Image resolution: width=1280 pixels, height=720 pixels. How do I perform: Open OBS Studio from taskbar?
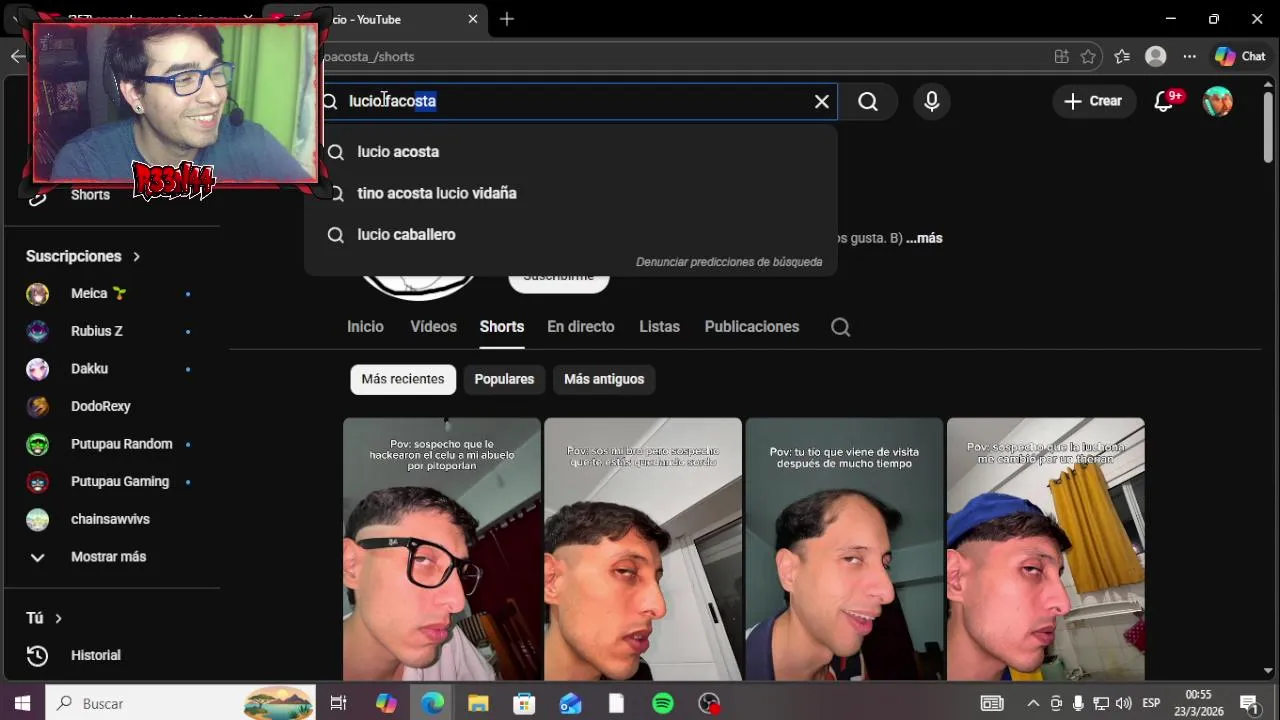click(x=709, y=704)
